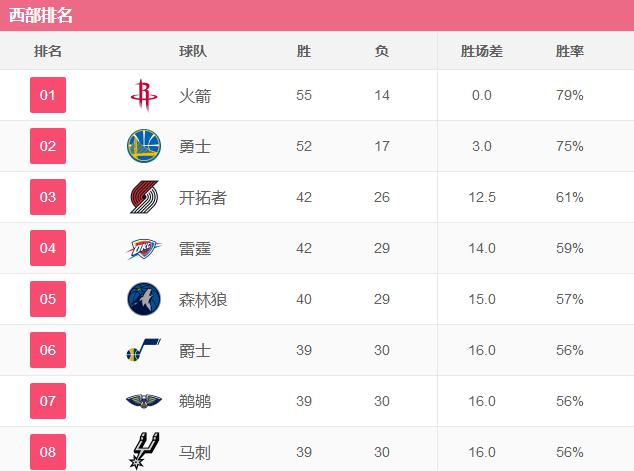Click the Timberwolves wolf logo
Screen dimensions: 634x471
[x=144, y=299]
